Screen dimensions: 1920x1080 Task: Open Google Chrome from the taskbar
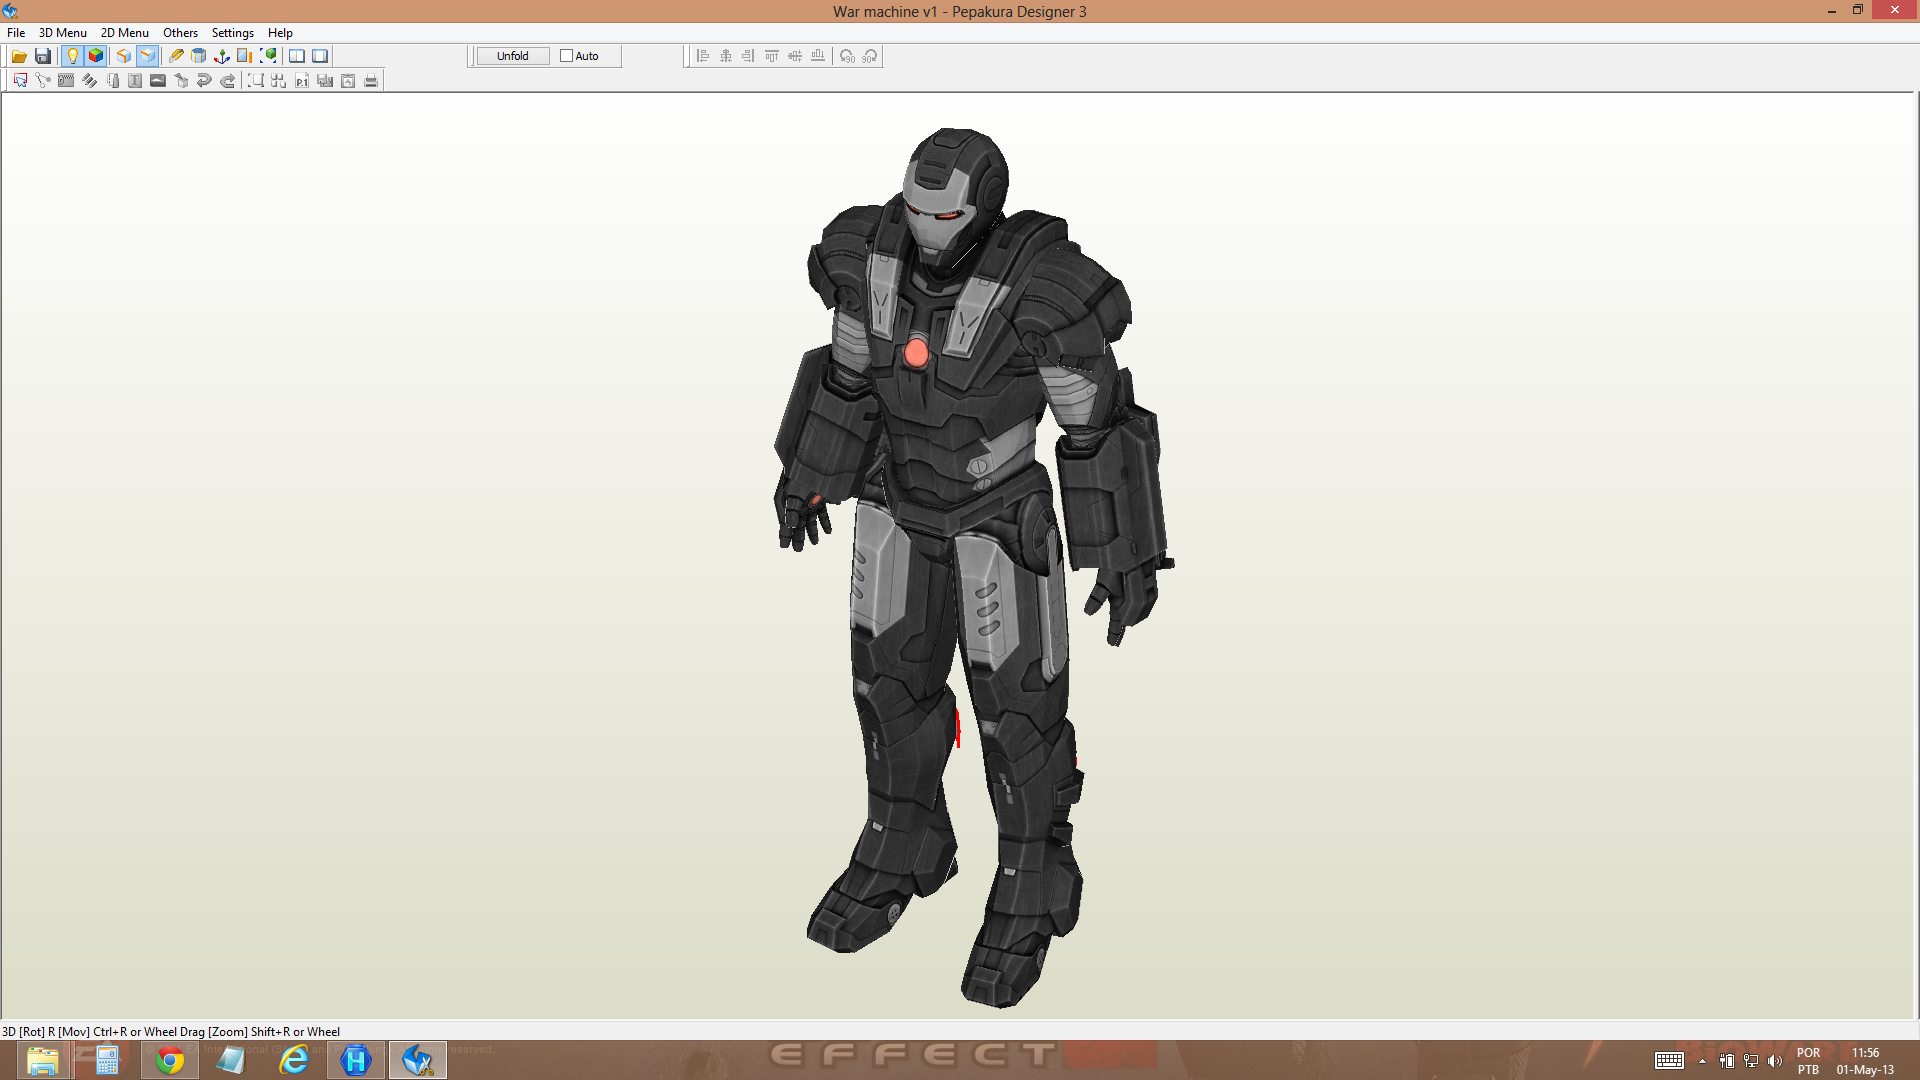tap(170, 1060)
